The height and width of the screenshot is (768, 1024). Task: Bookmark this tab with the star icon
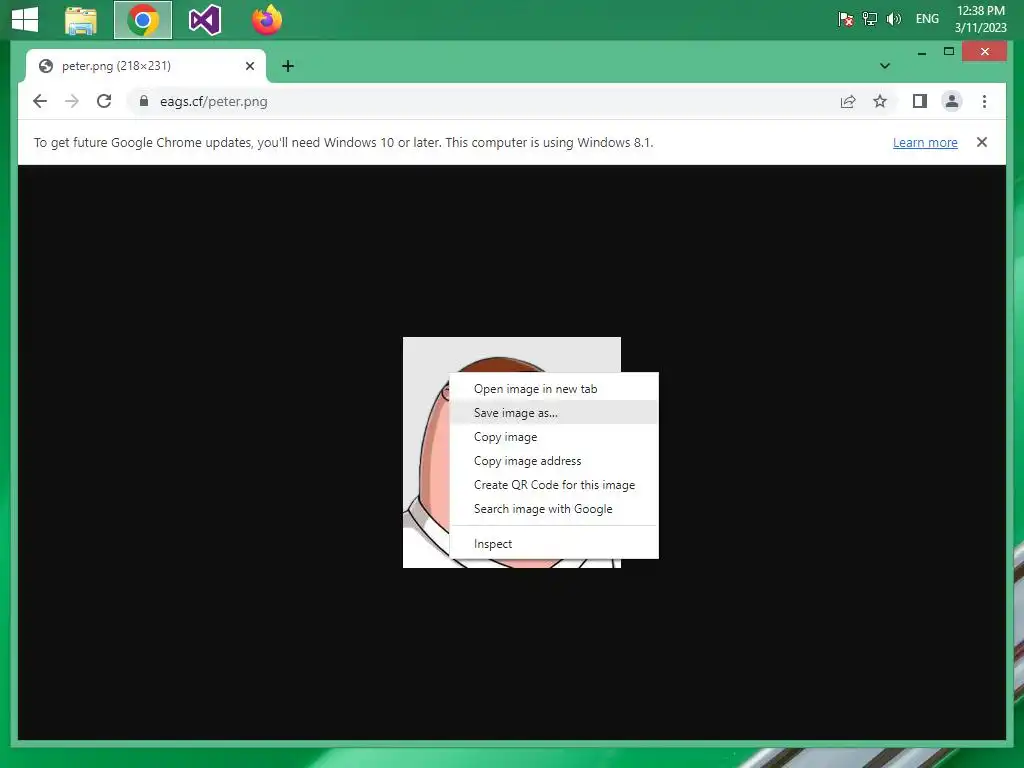coord(880,101)
